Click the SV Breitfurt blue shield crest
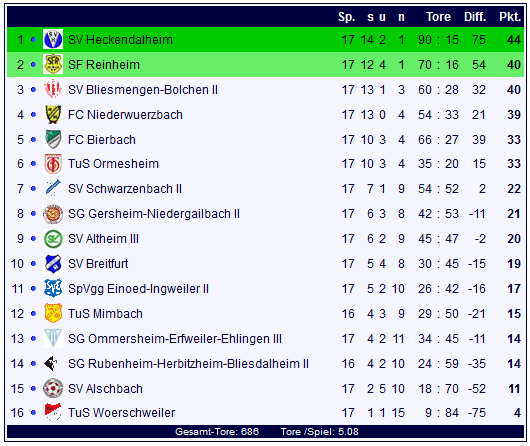 click(53, 264)
